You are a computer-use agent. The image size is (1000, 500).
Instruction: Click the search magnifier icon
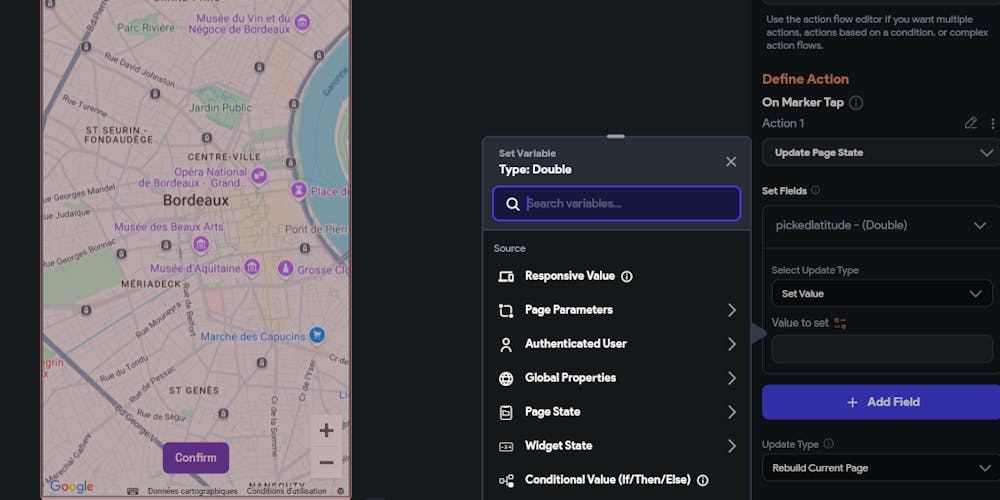point(513,204)
